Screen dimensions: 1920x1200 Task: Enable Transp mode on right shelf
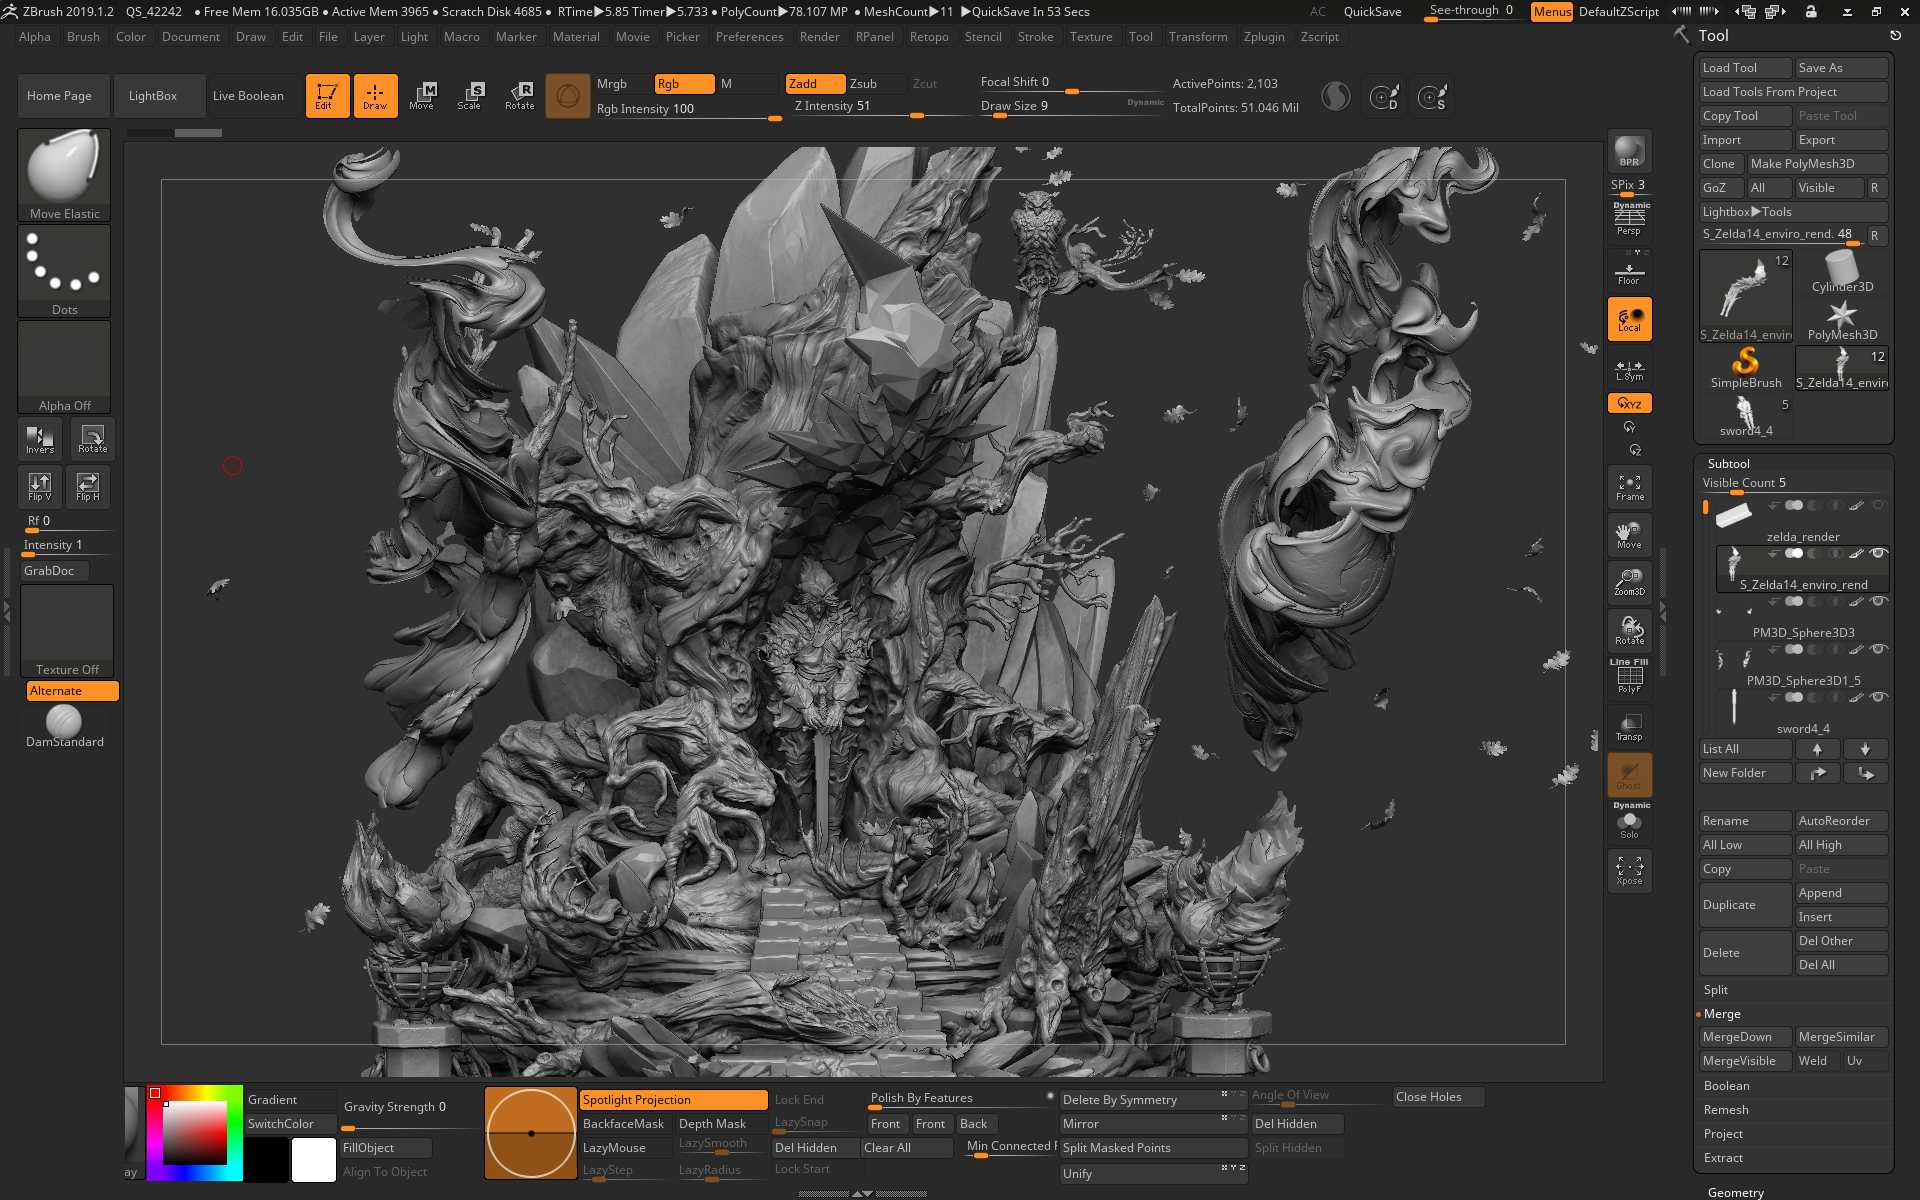pyautogui.click(x=1629, y=726)
